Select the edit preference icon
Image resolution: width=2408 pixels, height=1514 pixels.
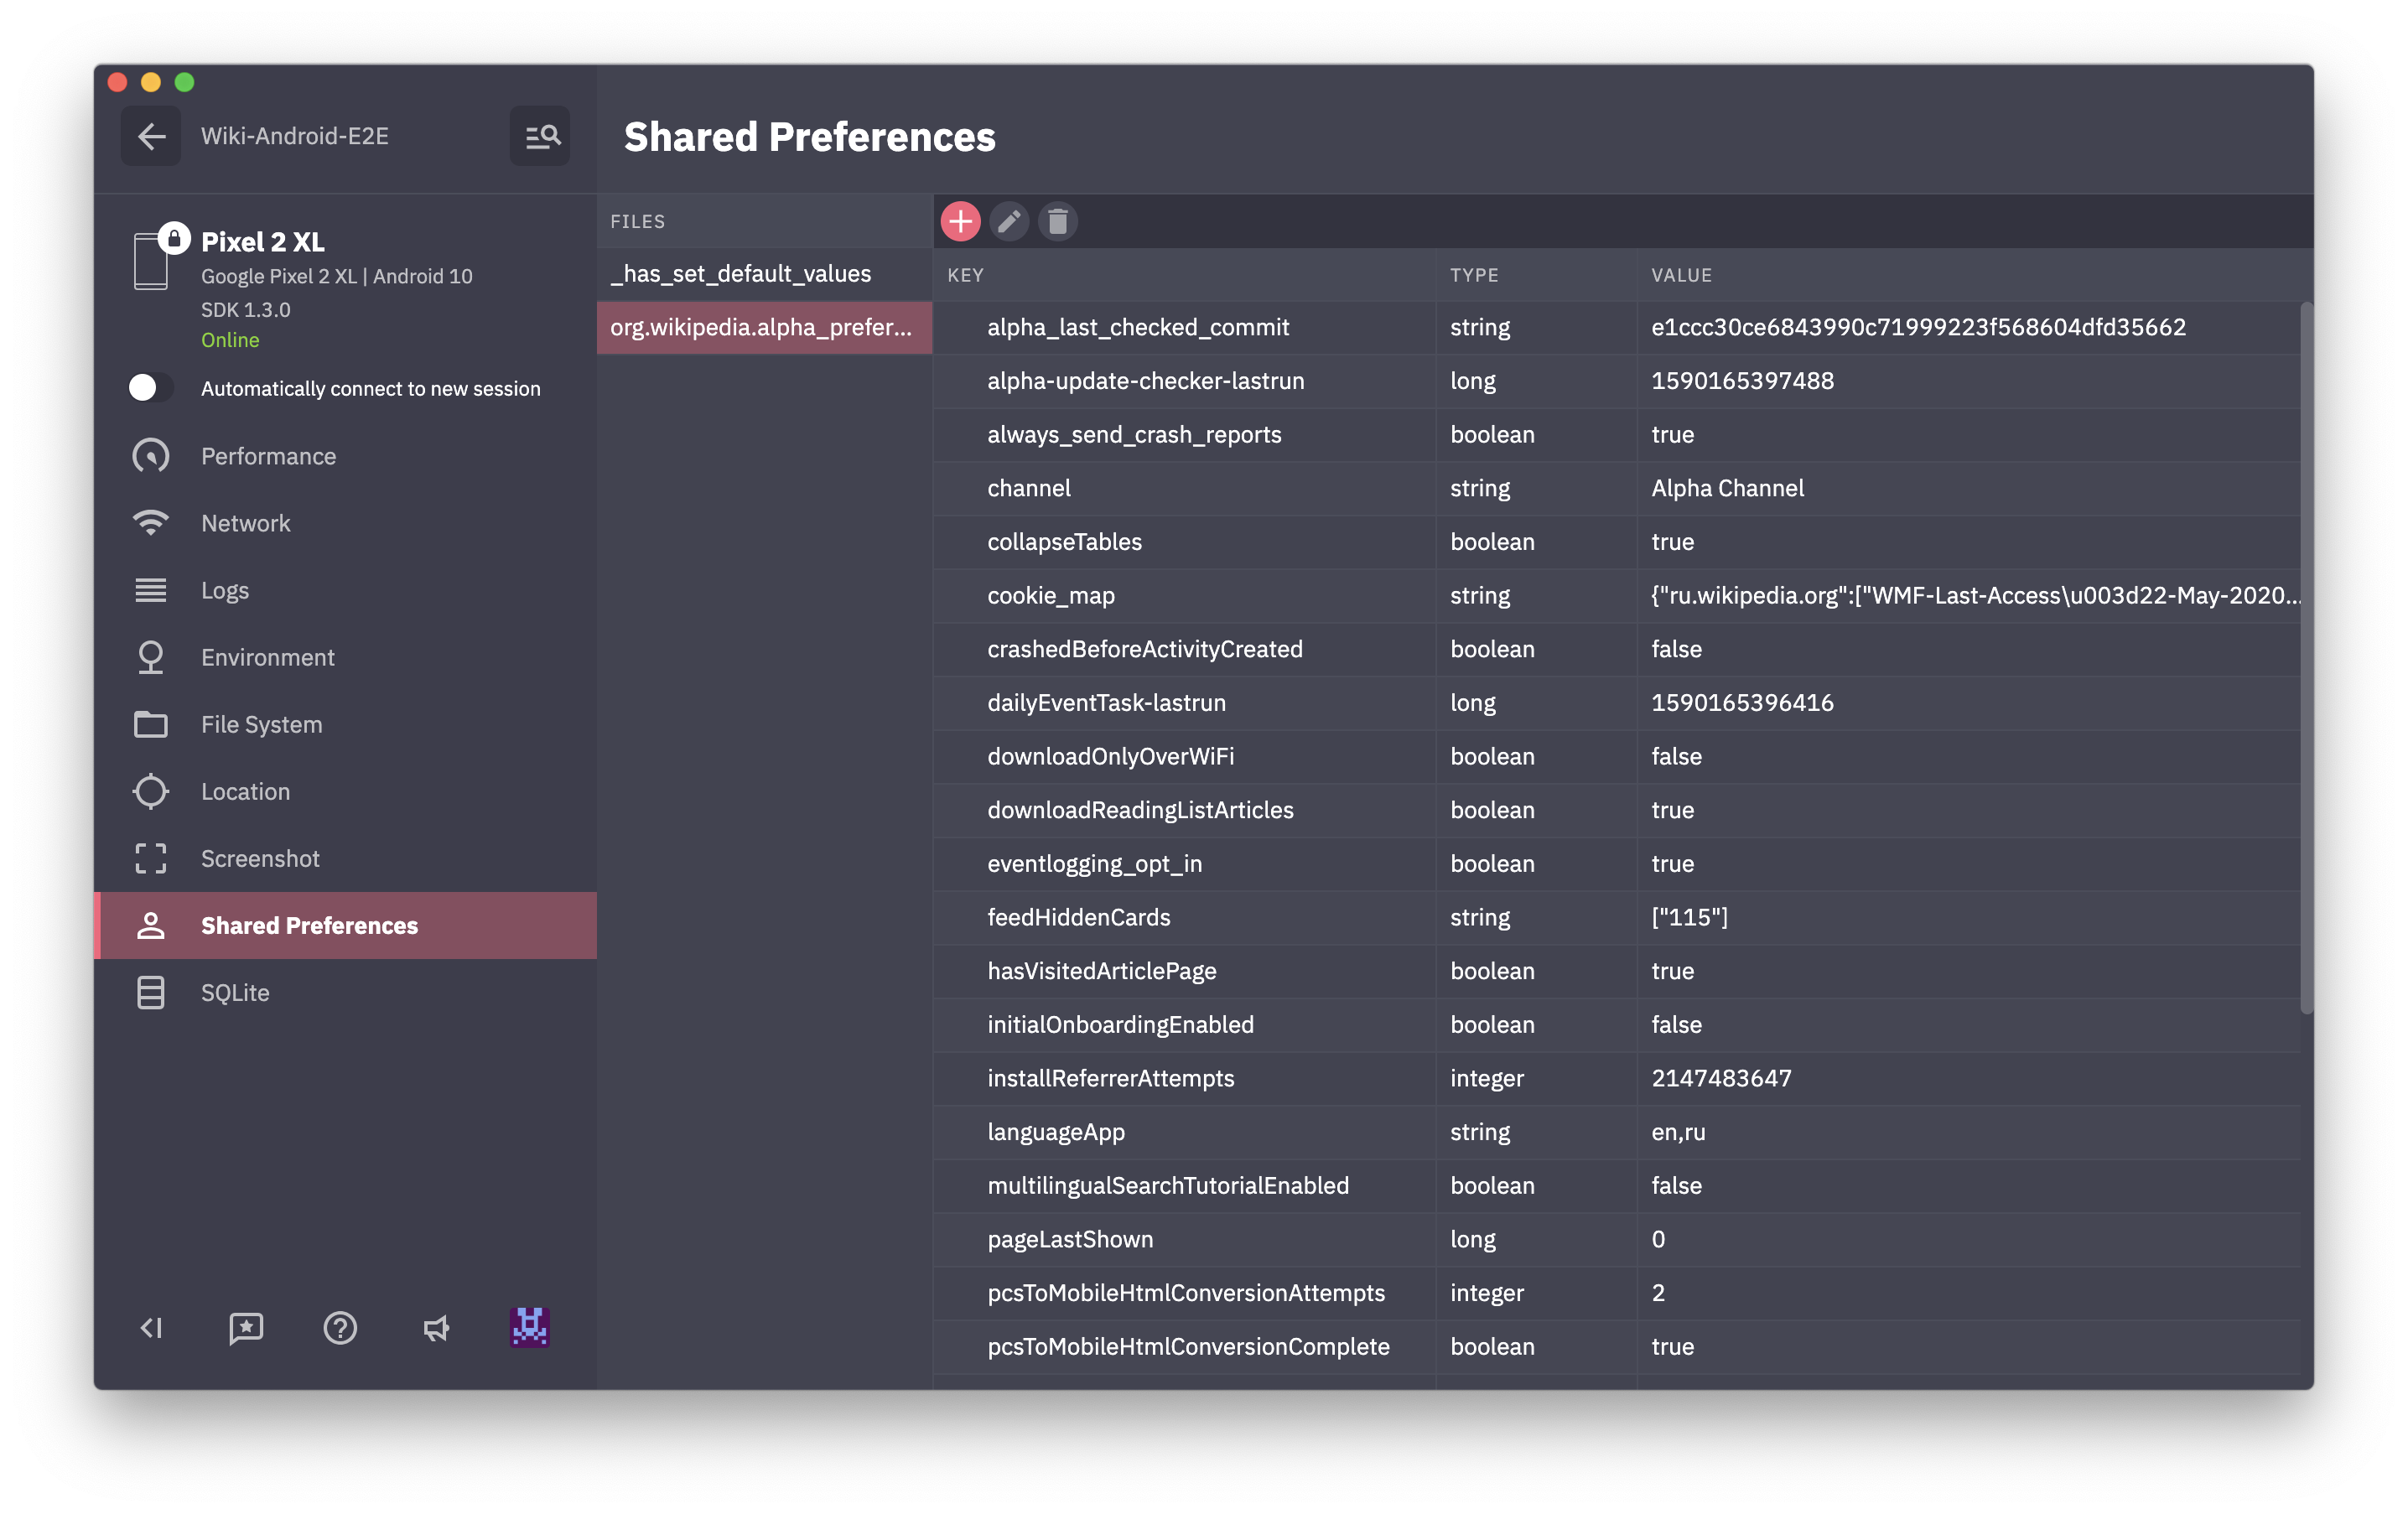[x=1009, y=221]
